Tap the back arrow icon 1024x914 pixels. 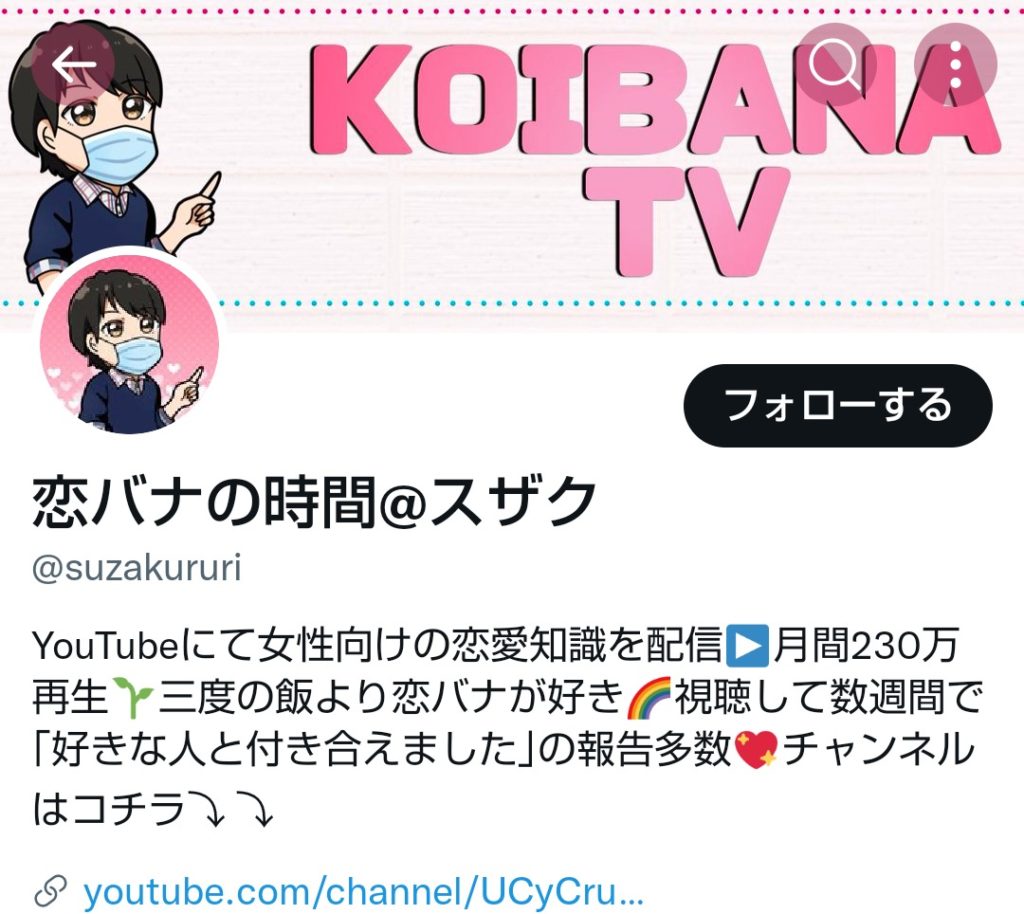click(x=74, y=64)
